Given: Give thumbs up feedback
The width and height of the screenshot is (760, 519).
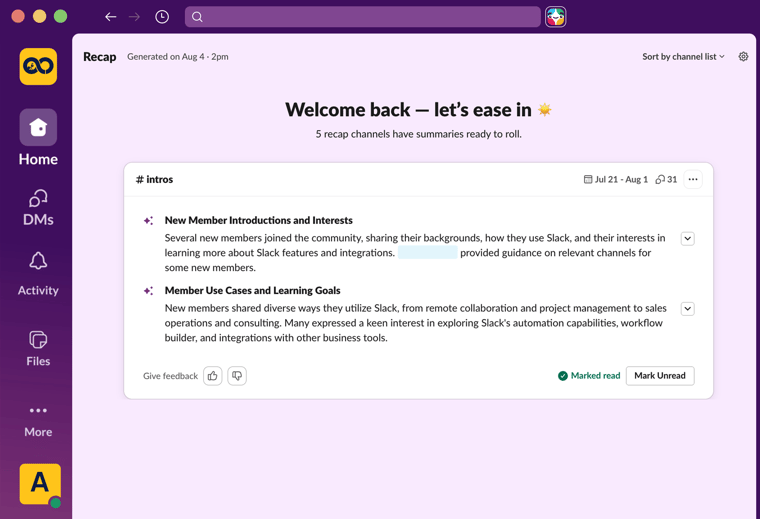Looking at the screenshot, I should tap(212, 376).
